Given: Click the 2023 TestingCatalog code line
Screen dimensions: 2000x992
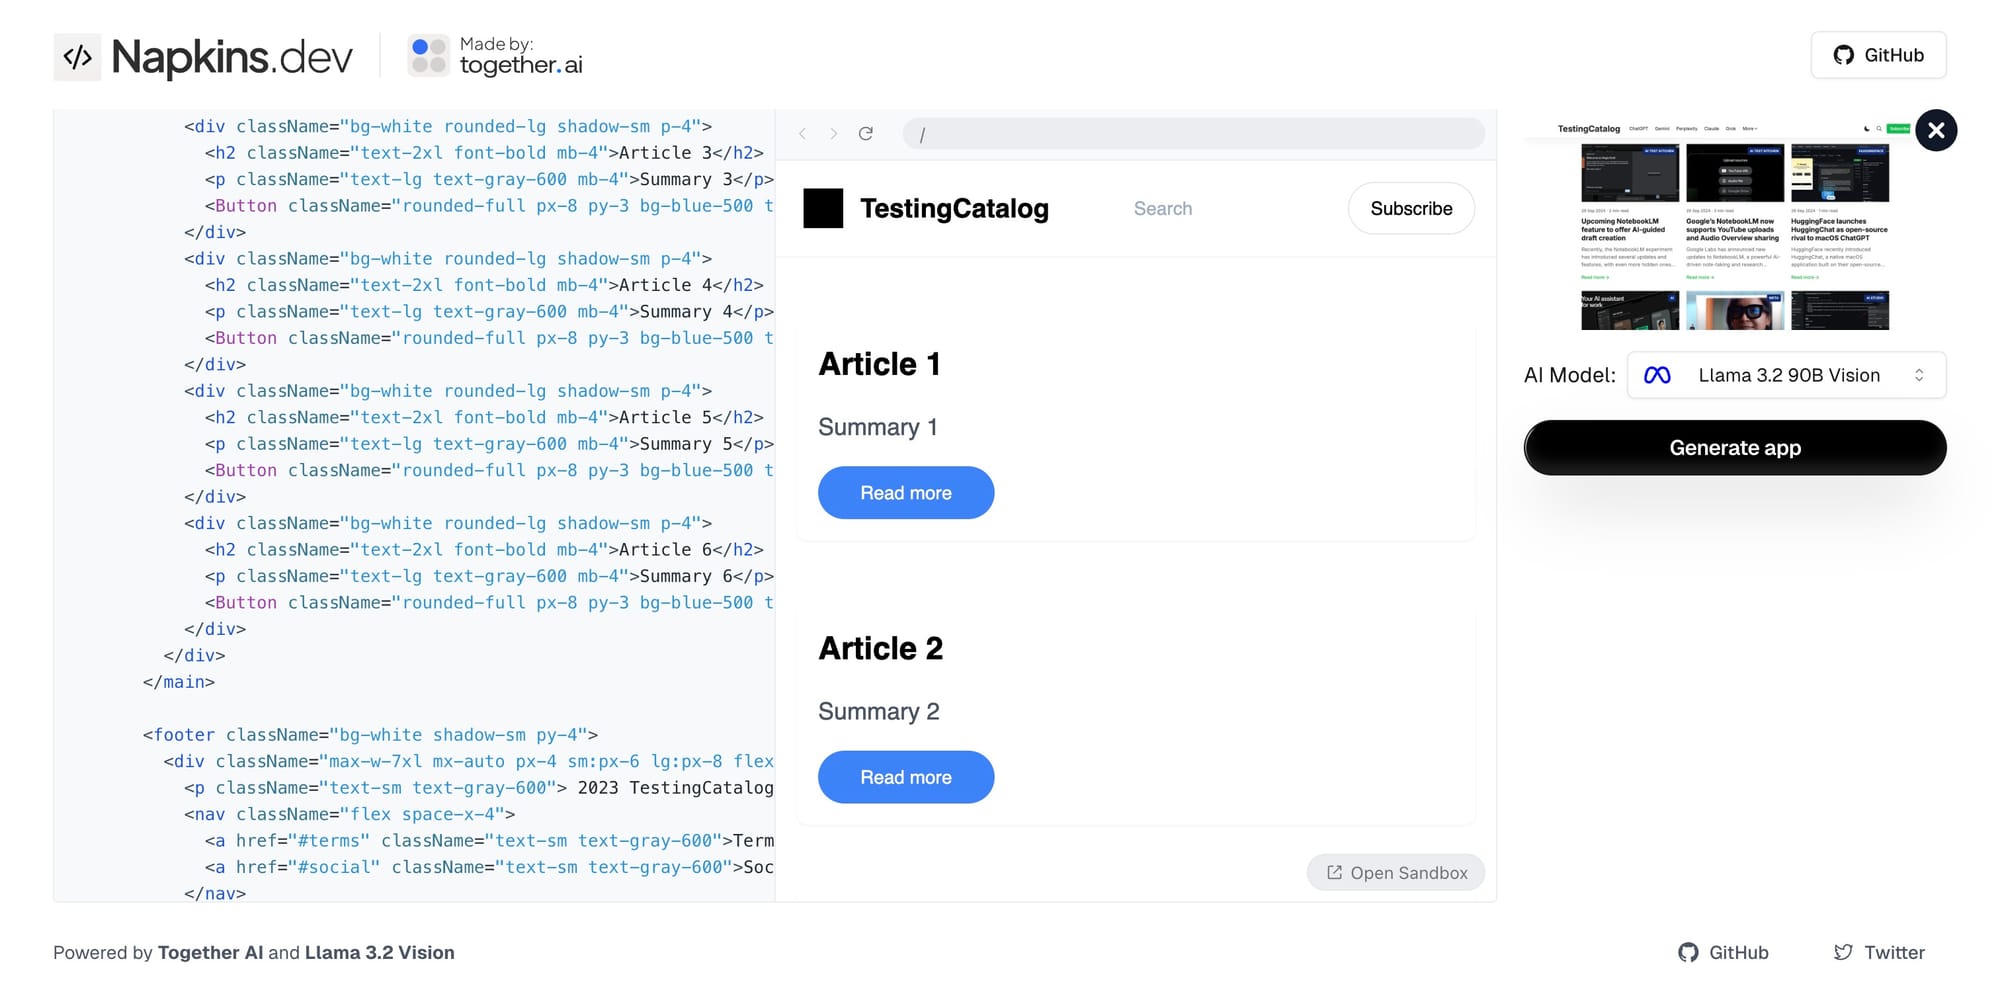Looking at the screenshot, I should pos(479,788).
